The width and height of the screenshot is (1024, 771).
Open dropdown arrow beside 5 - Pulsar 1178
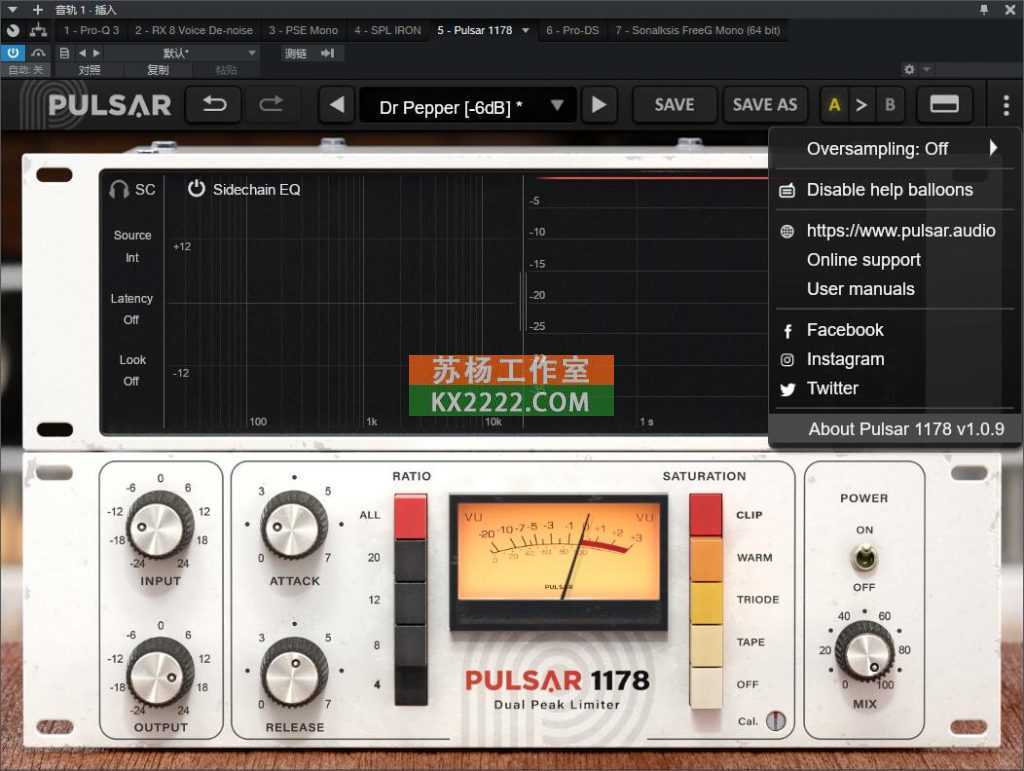(525, 30)
